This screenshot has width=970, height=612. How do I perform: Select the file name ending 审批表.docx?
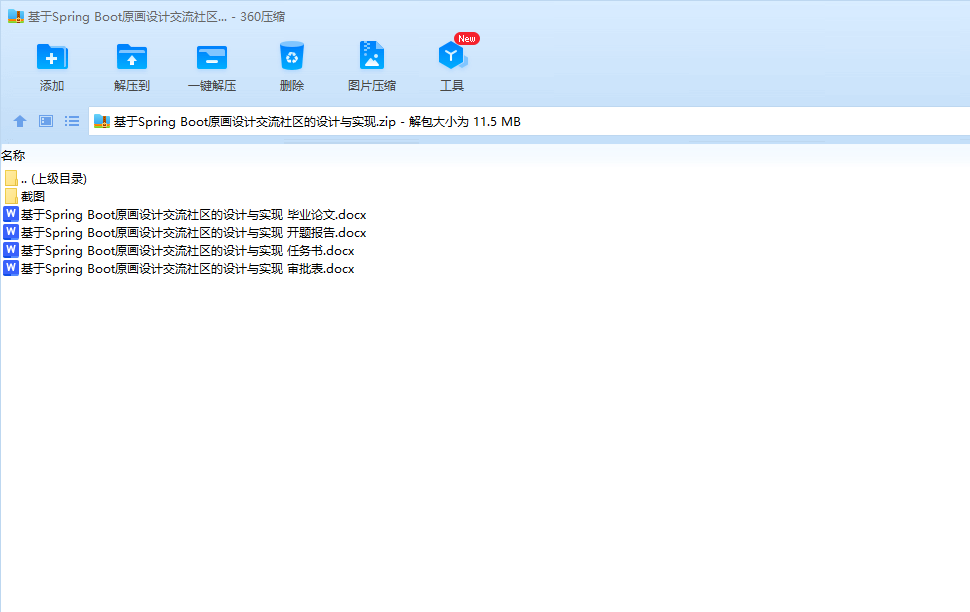tap(187, 269)
